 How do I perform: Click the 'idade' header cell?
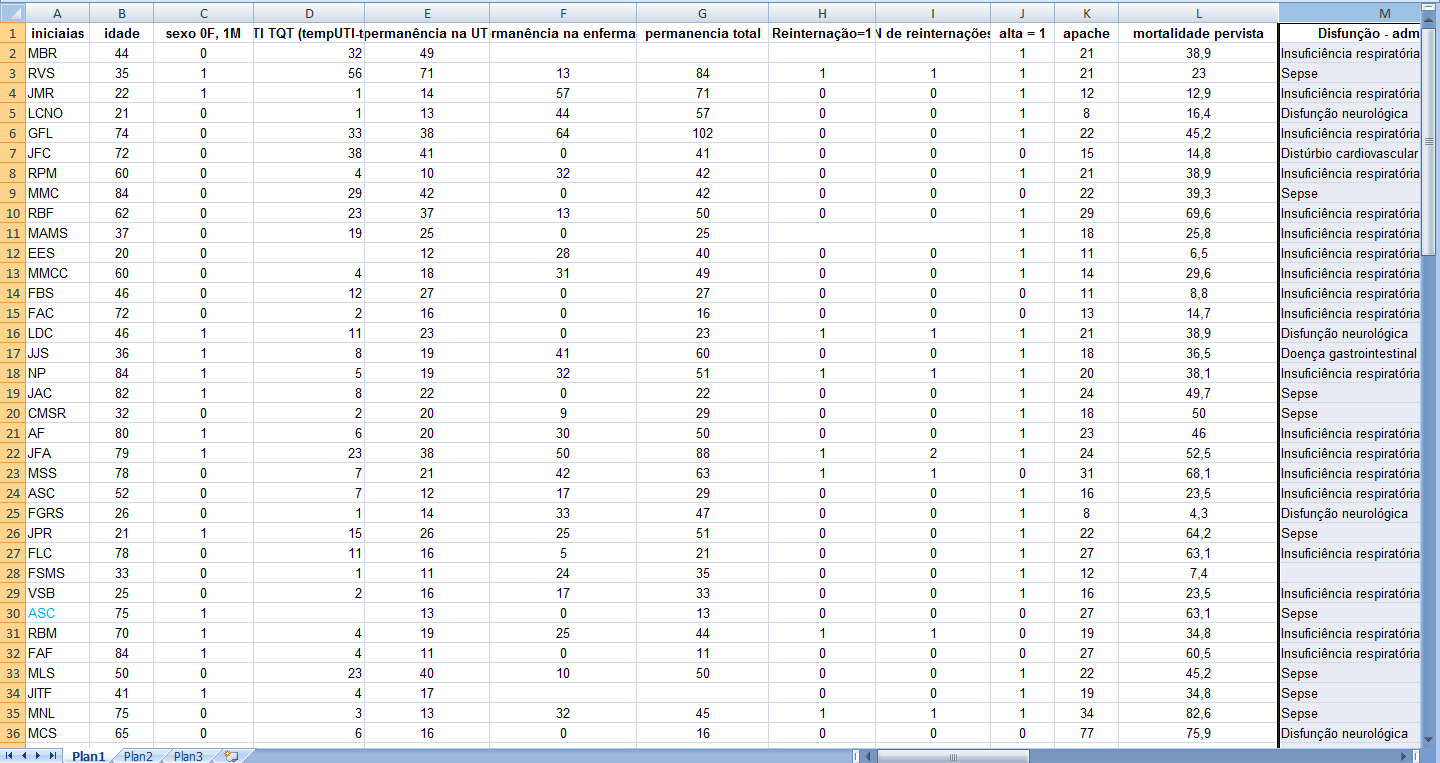[122, 33]
